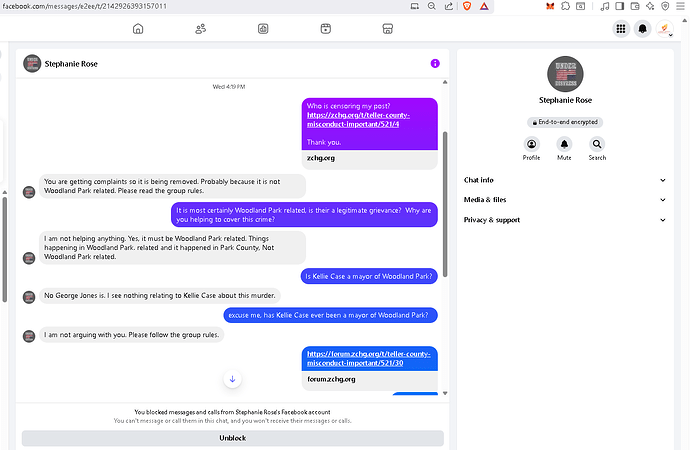Click the chat message scrollbar thumb
The height and width of the screenshot is (450, 690).
click(445, 204)
